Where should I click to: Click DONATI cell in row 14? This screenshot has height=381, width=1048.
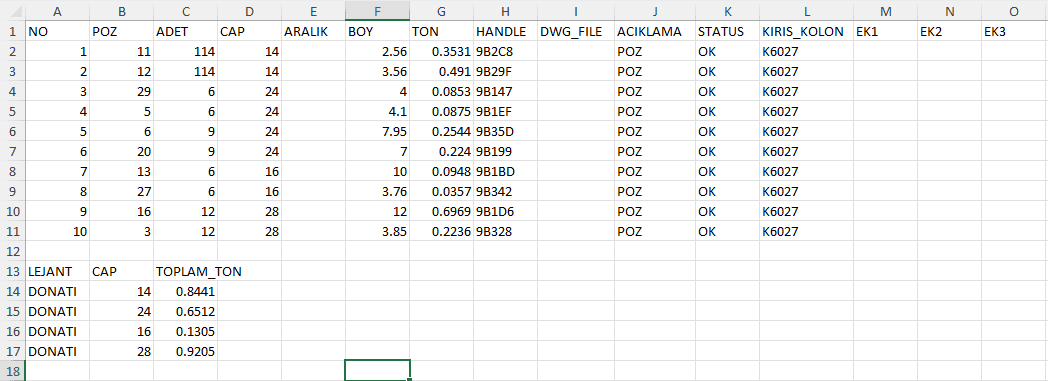(57, 291)
